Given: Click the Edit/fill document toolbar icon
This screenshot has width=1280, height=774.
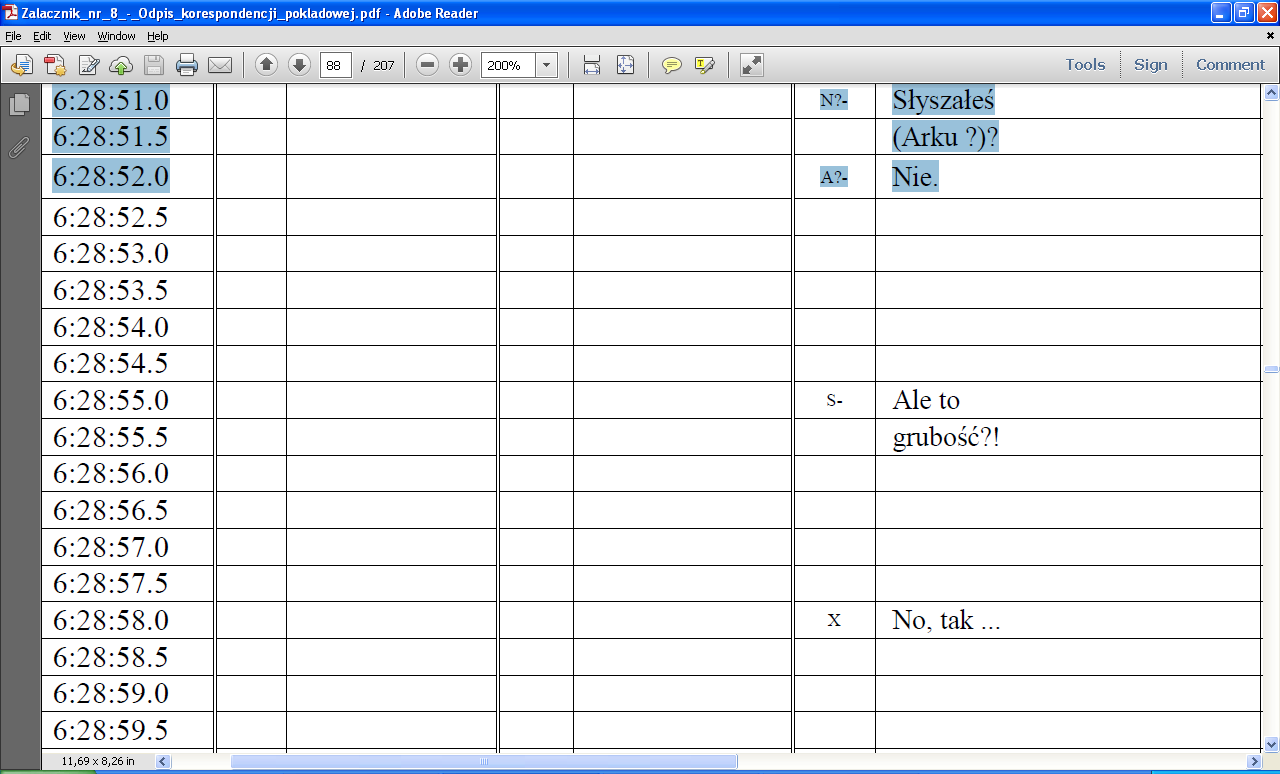Looking at the screenshot, I should 88,65.
